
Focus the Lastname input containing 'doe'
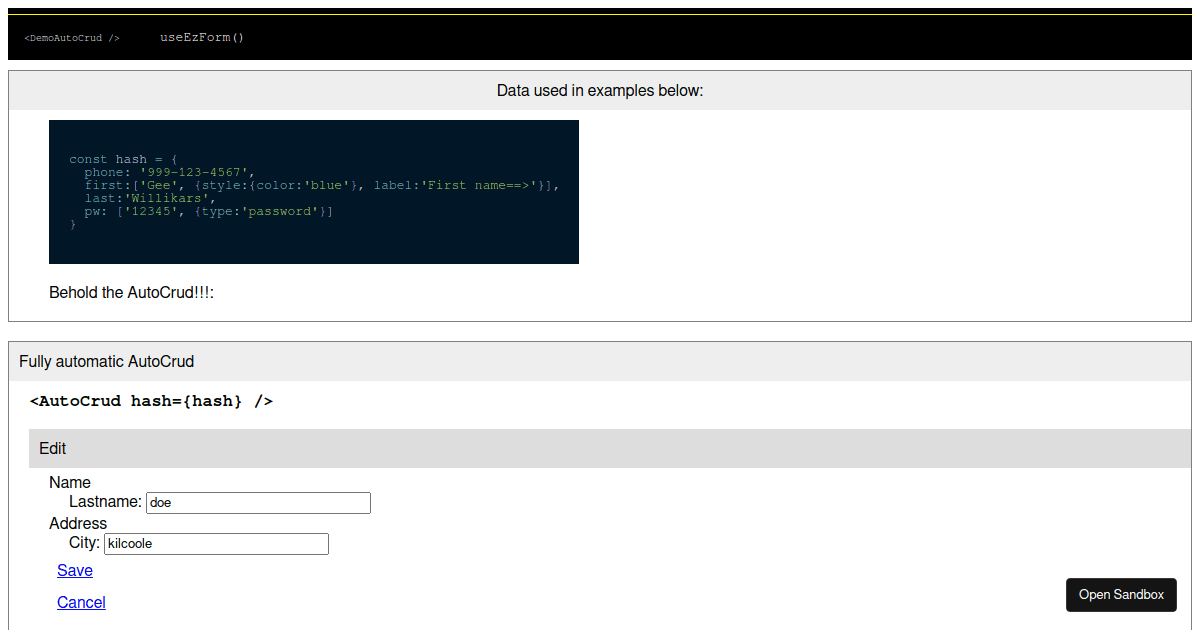click(x=258, y=502)
